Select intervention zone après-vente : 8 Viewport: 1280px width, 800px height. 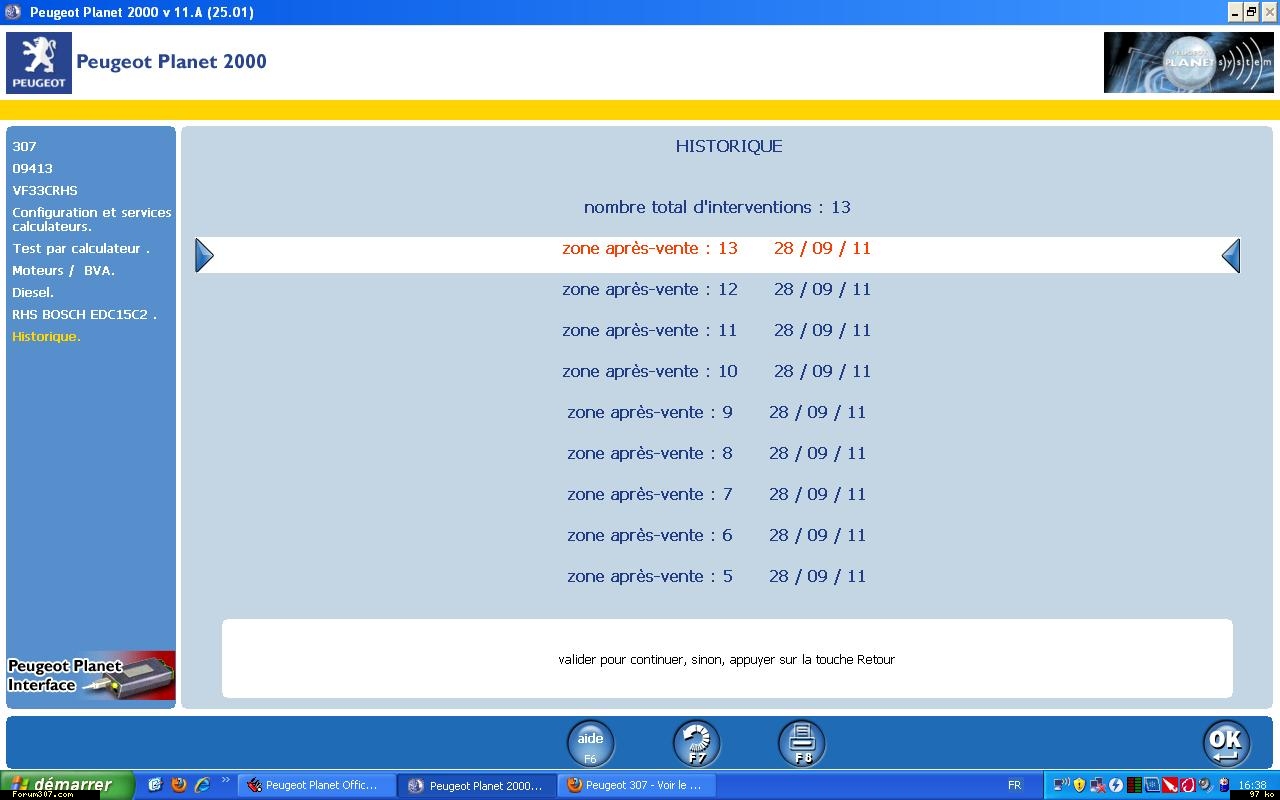[716, 453]
